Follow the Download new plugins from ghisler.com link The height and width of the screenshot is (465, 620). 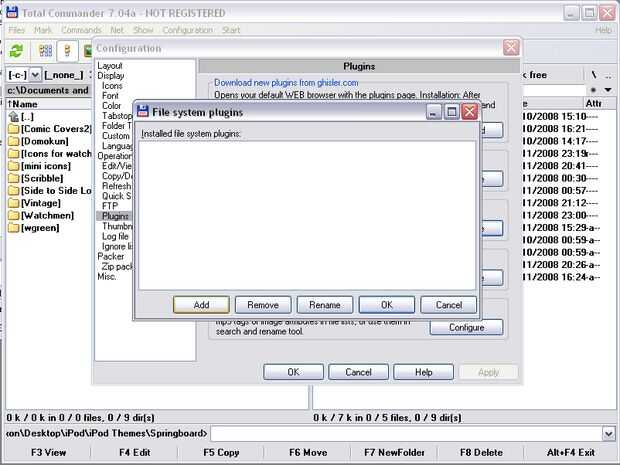coord(286,83)
